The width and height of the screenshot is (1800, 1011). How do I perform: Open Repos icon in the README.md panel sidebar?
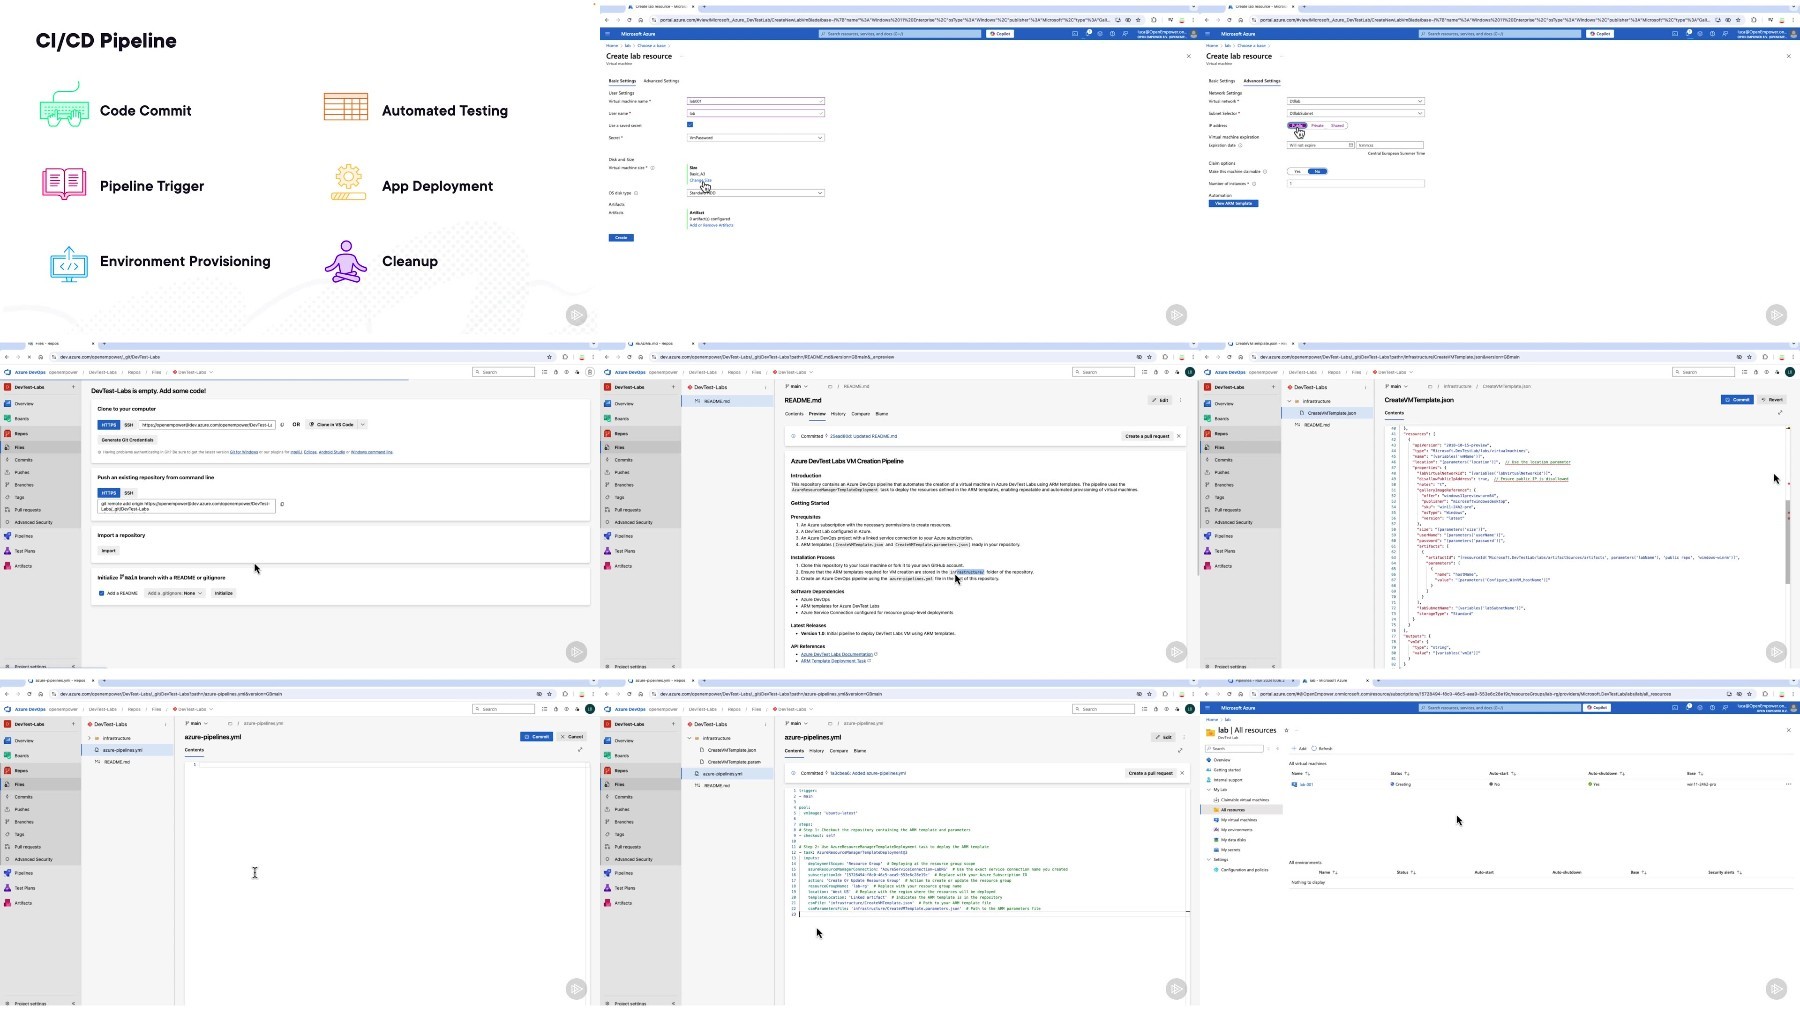click(x=608, y=434)
